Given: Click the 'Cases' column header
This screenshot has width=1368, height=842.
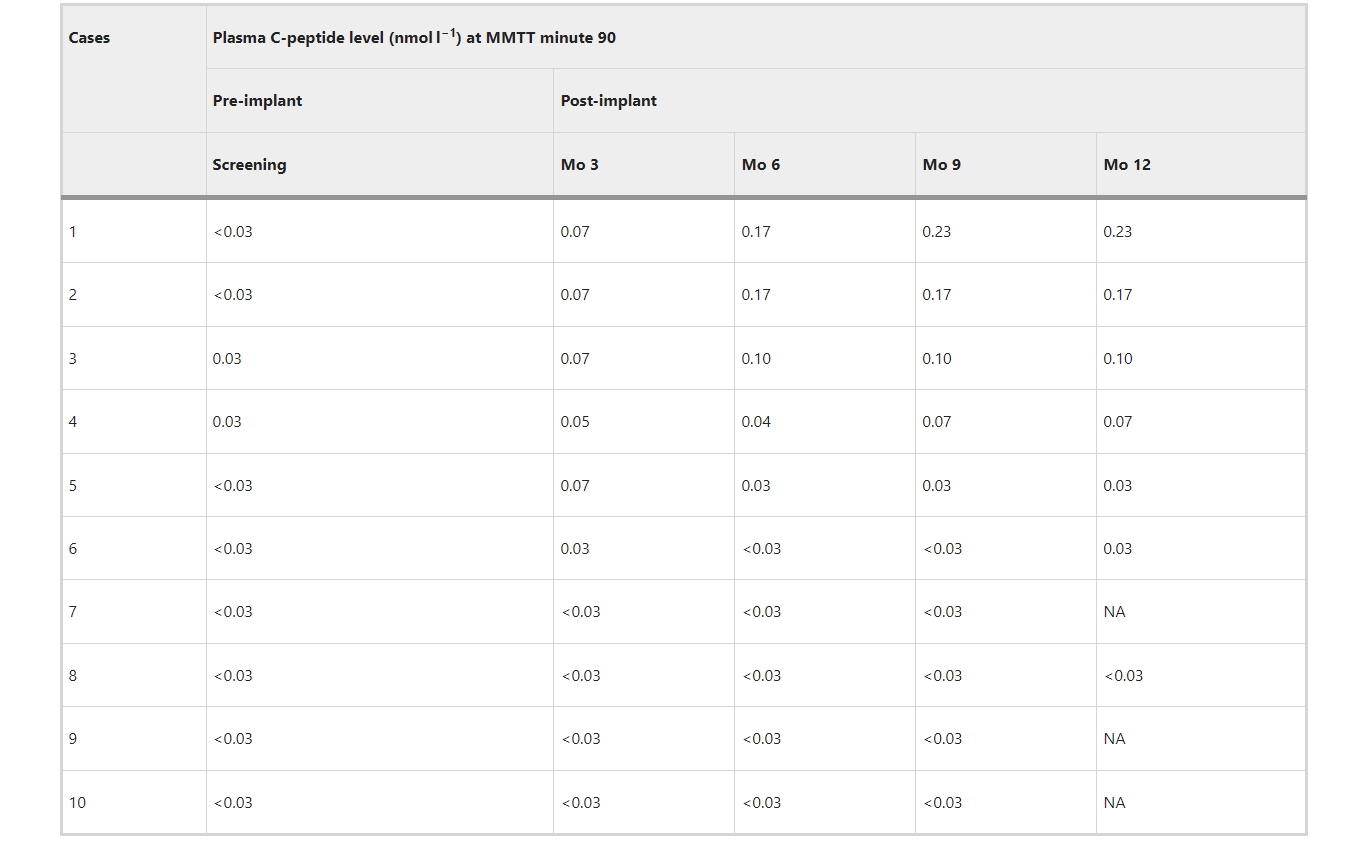Looking at the screenshot, I should 89,38.
